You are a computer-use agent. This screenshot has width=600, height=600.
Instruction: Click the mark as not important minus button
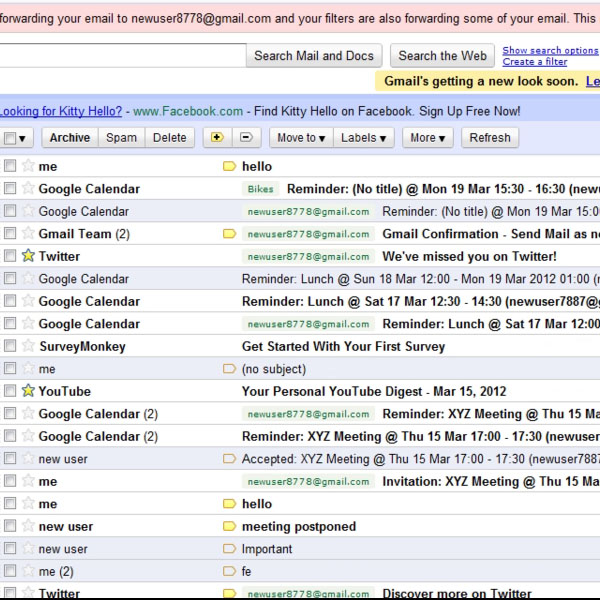coord(246,137)
